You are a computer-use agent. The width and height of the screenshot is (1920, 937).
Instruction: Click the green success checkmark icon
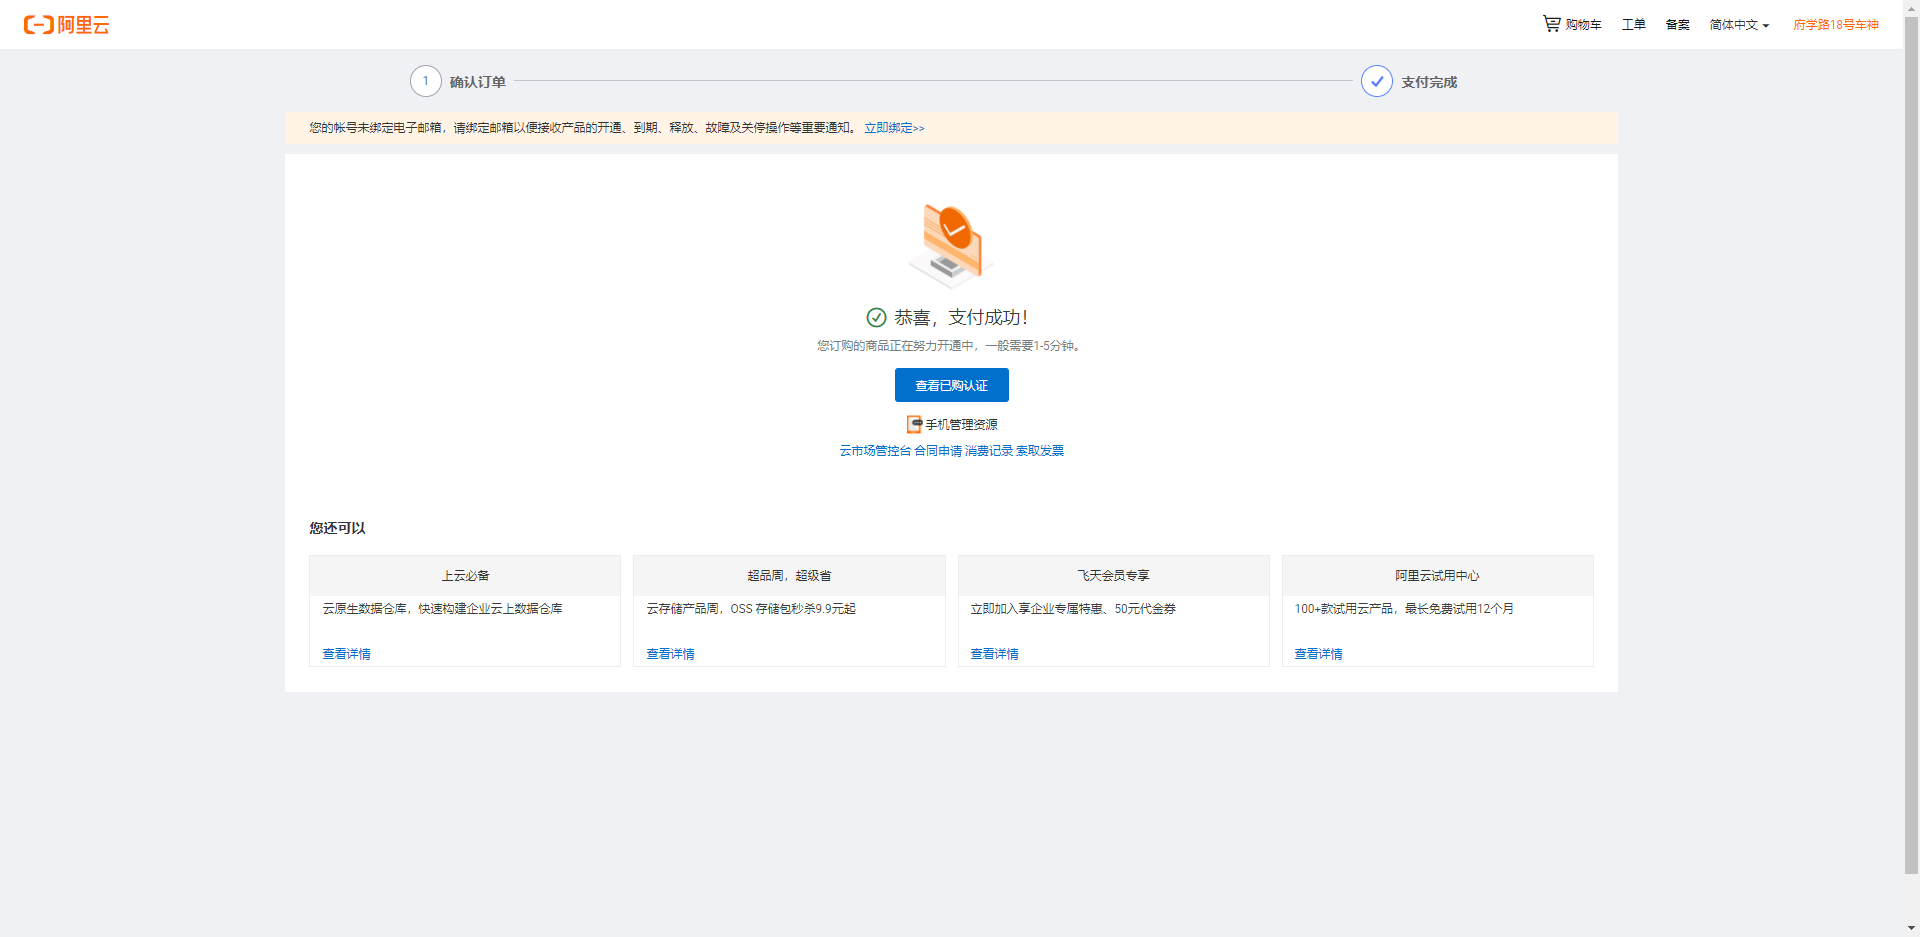876,317
